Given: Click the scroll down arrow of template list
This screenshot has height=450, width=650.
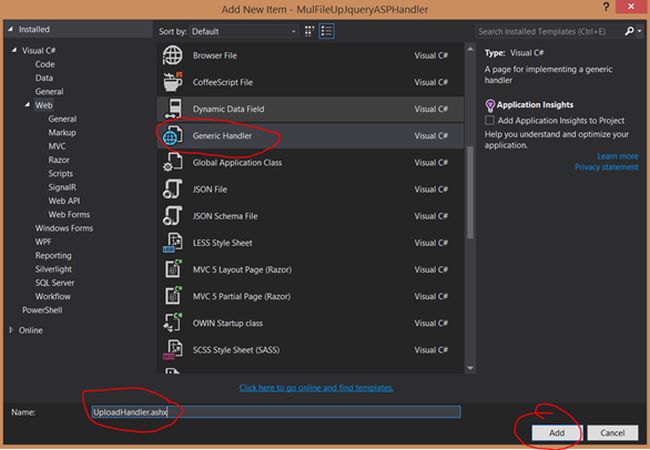Looking at the screenshot, I should click(x=470, y=368).
